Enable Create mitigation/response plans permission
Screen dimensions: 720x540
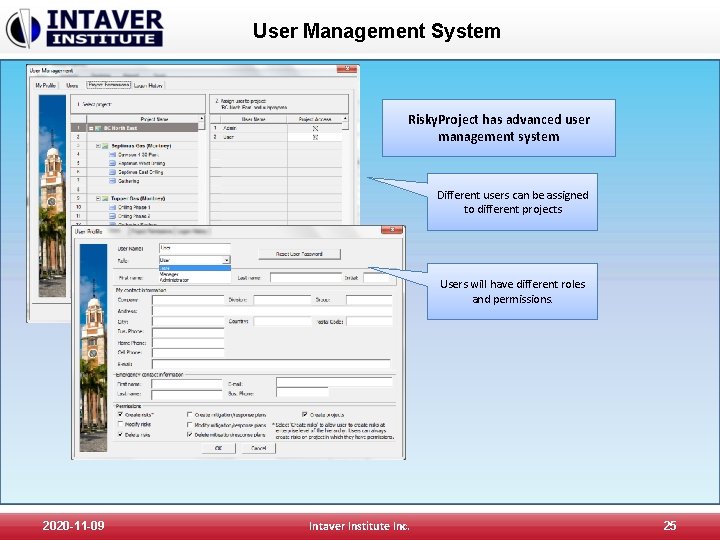click(x=190, y=415)
